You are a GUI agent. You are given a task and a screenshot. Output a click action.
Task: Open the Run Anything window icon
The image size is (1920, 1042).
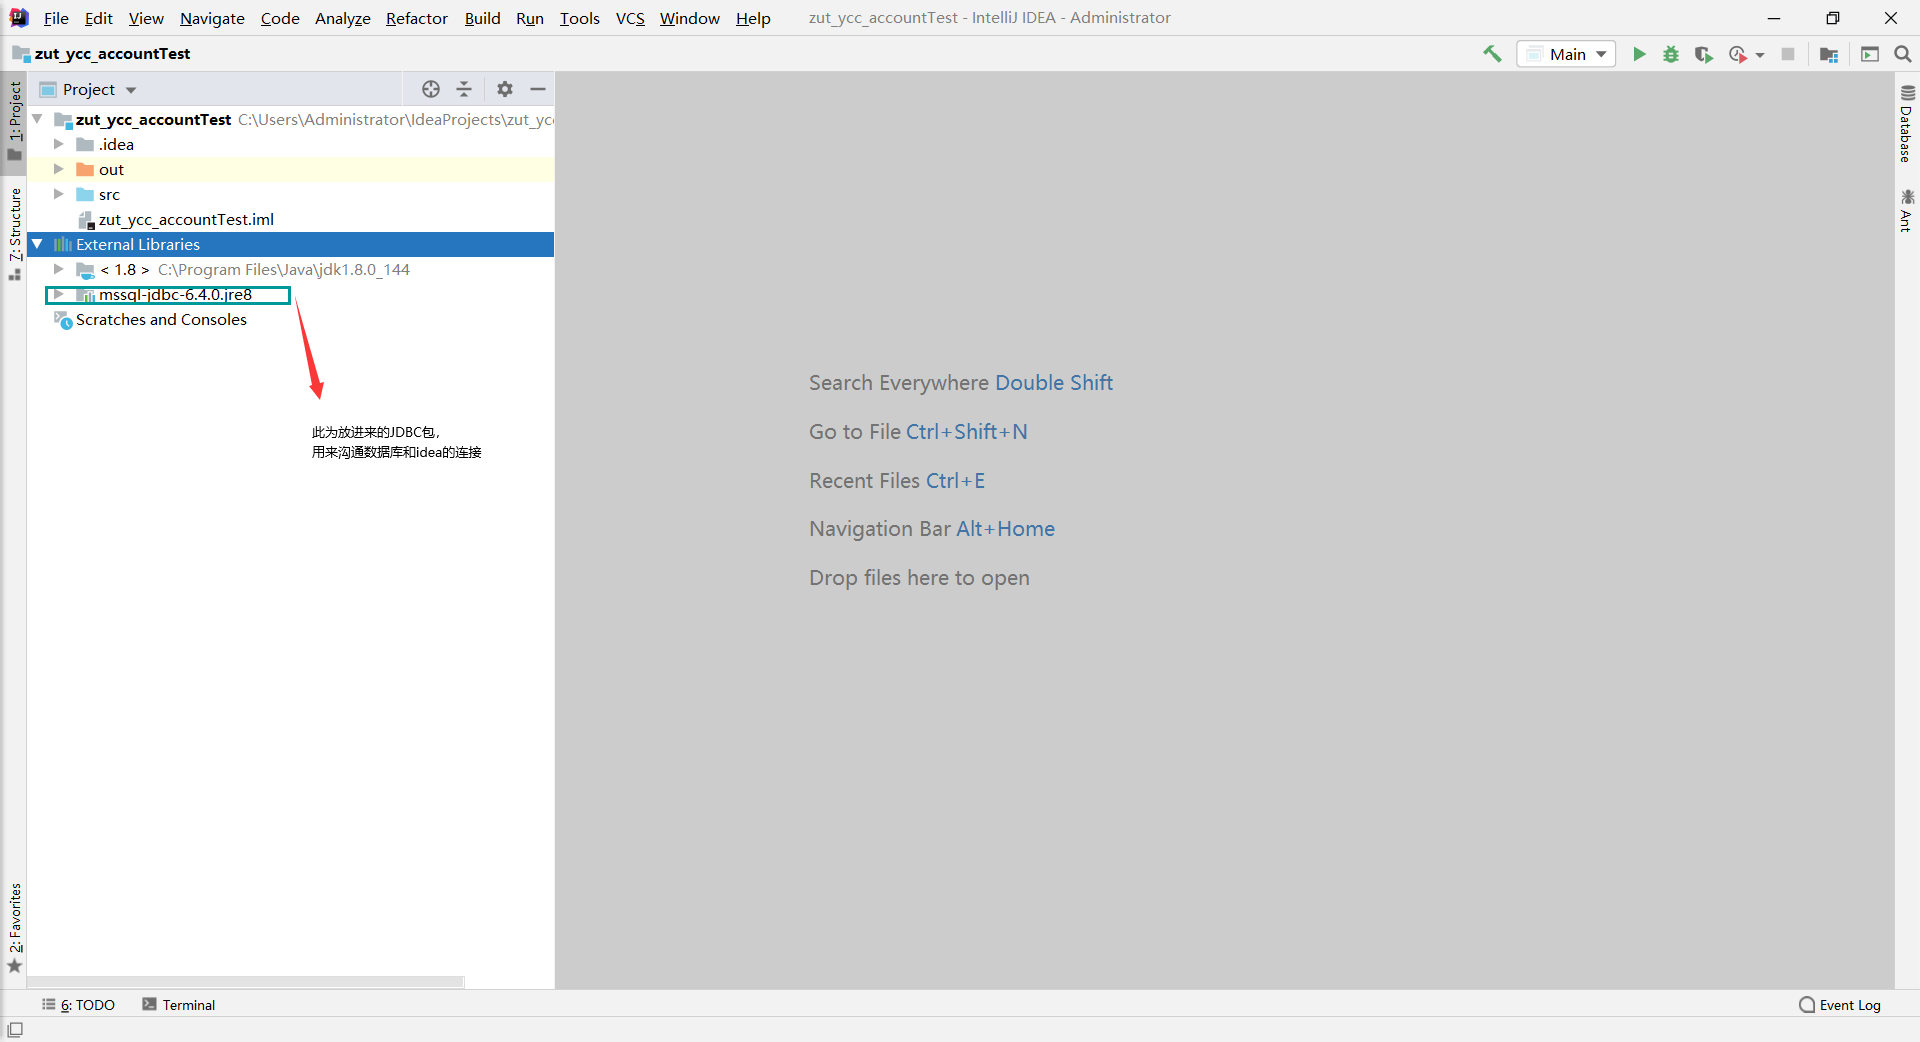pos(1870,54)
